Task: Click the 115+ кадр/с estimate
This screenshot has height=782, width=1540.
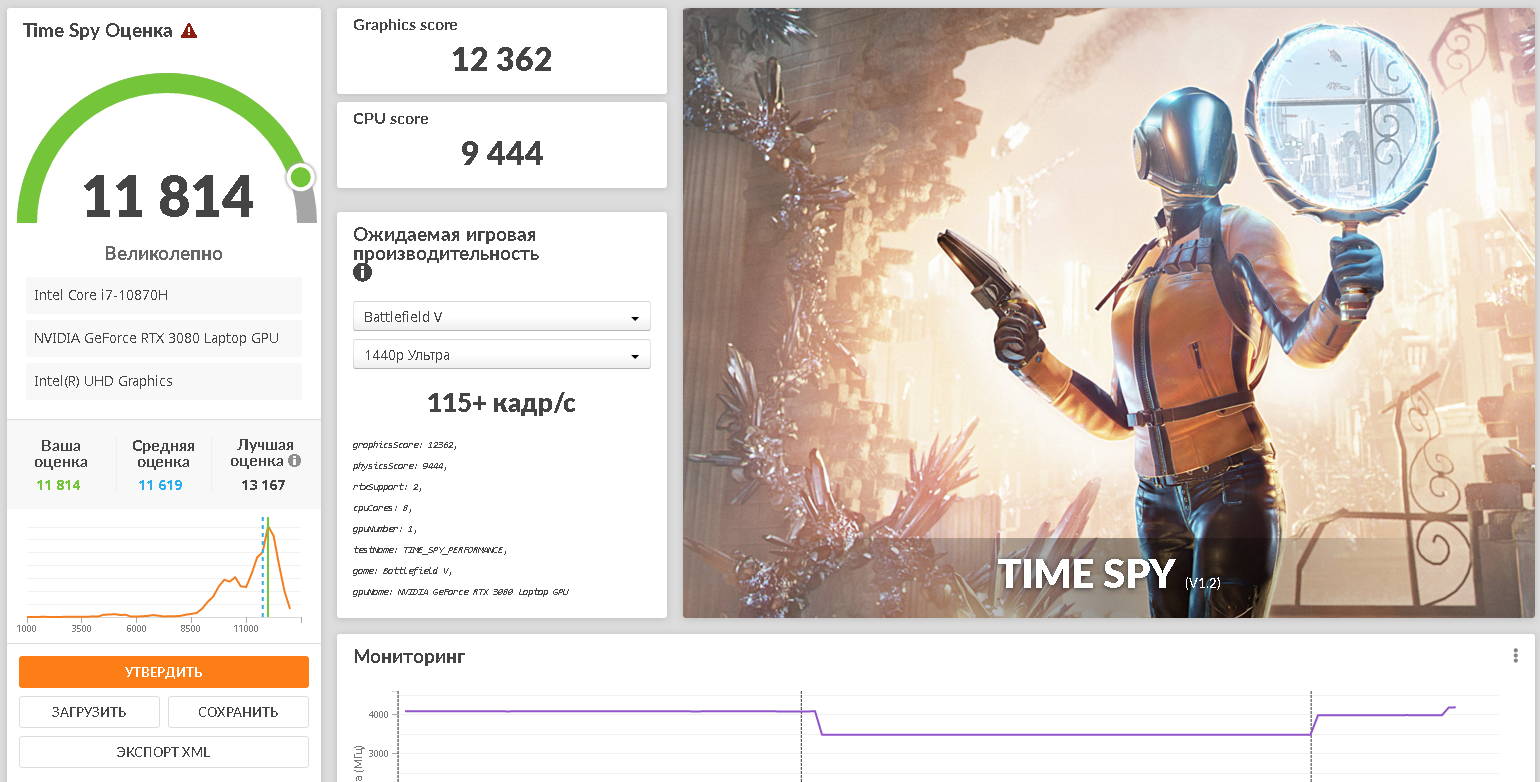Action: (x=501, y=403)
